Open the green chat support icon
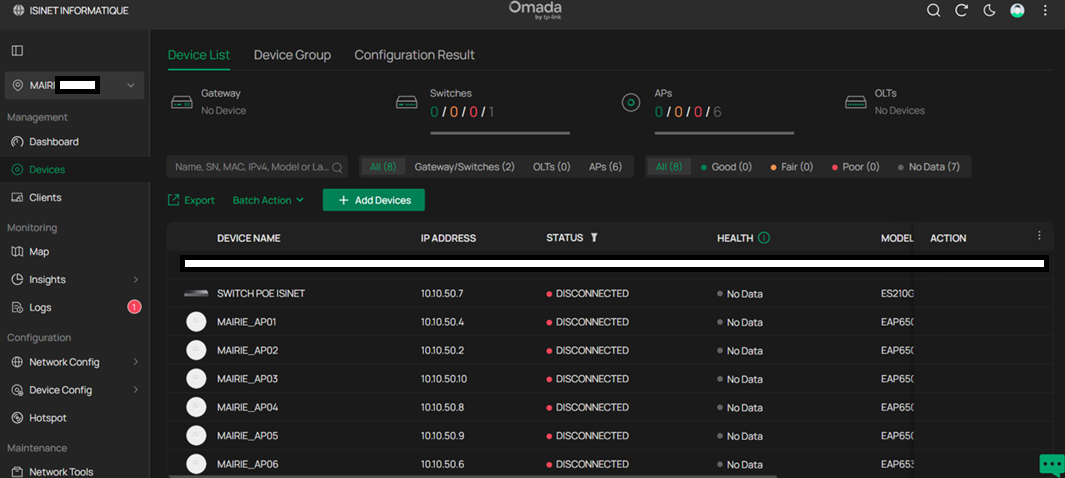This screenshot has width=1065, height=478. tap(1051, 464)
